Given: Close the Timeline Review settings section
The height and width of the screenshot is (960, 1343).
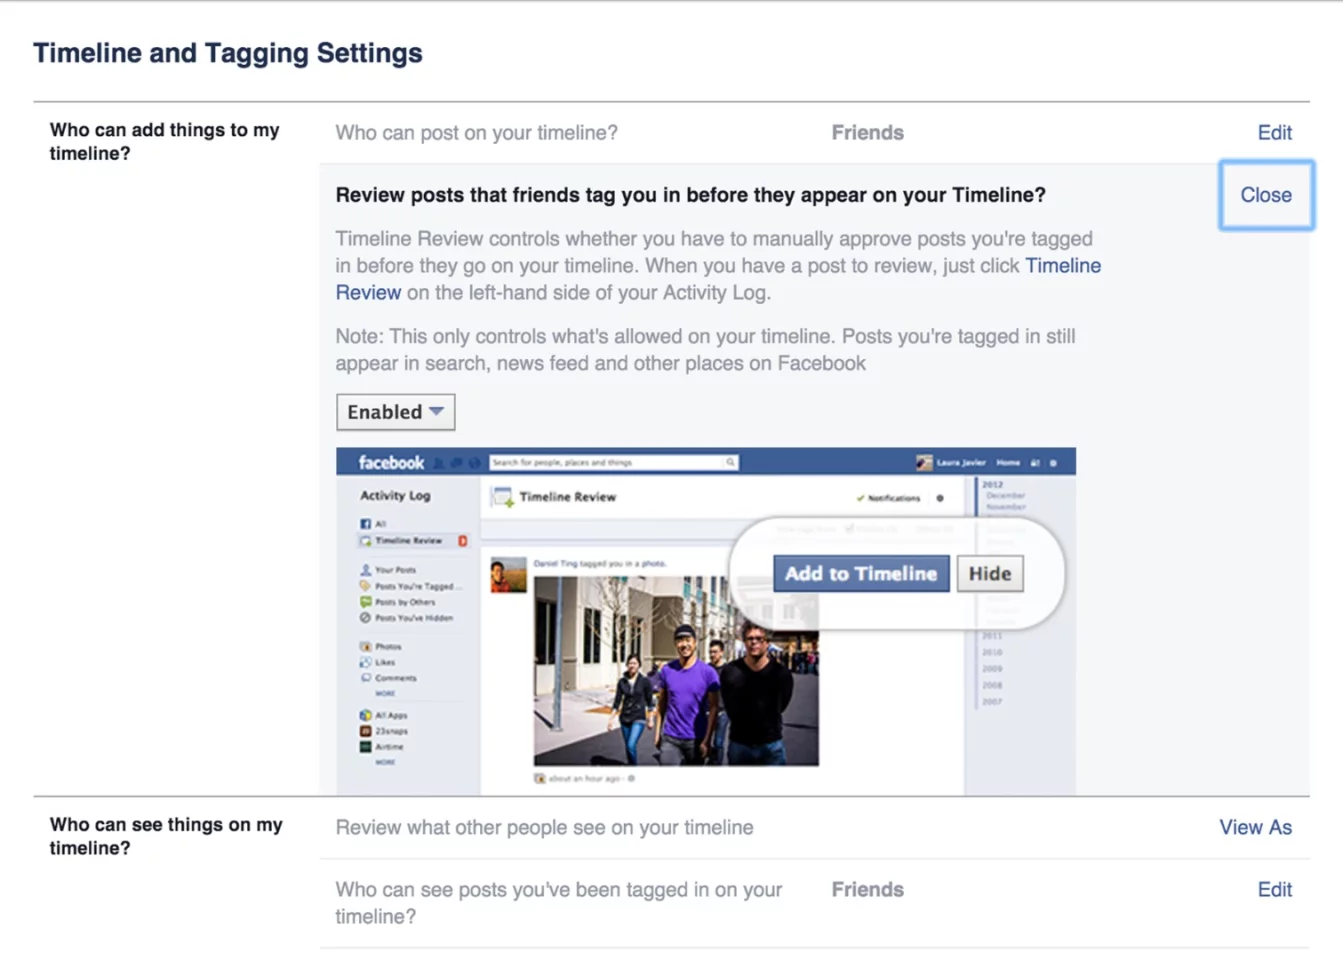Looking at the screenshot, I should click(1265, 195).
